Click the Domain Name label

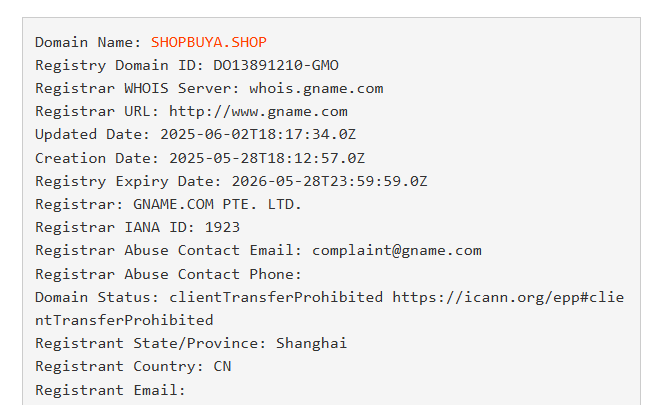pos(88,42)
